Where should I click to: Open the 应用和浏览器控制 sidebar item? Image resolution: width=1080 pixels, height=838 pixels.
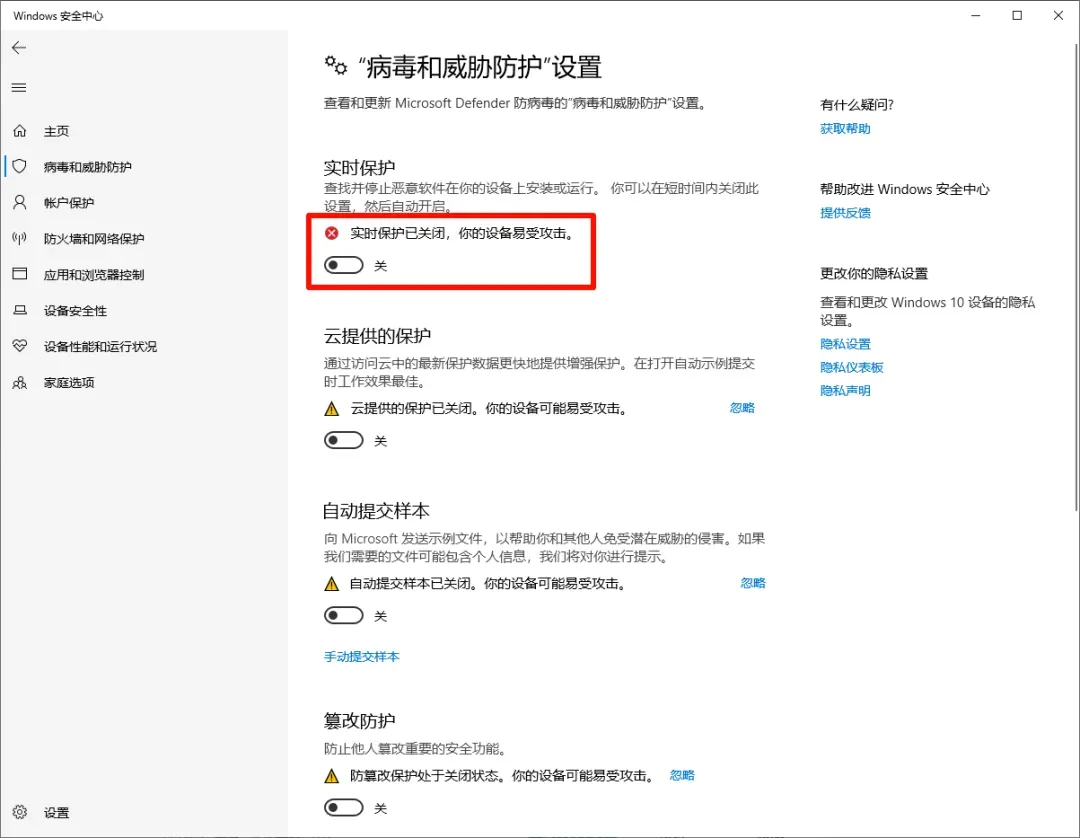[144, 274]
